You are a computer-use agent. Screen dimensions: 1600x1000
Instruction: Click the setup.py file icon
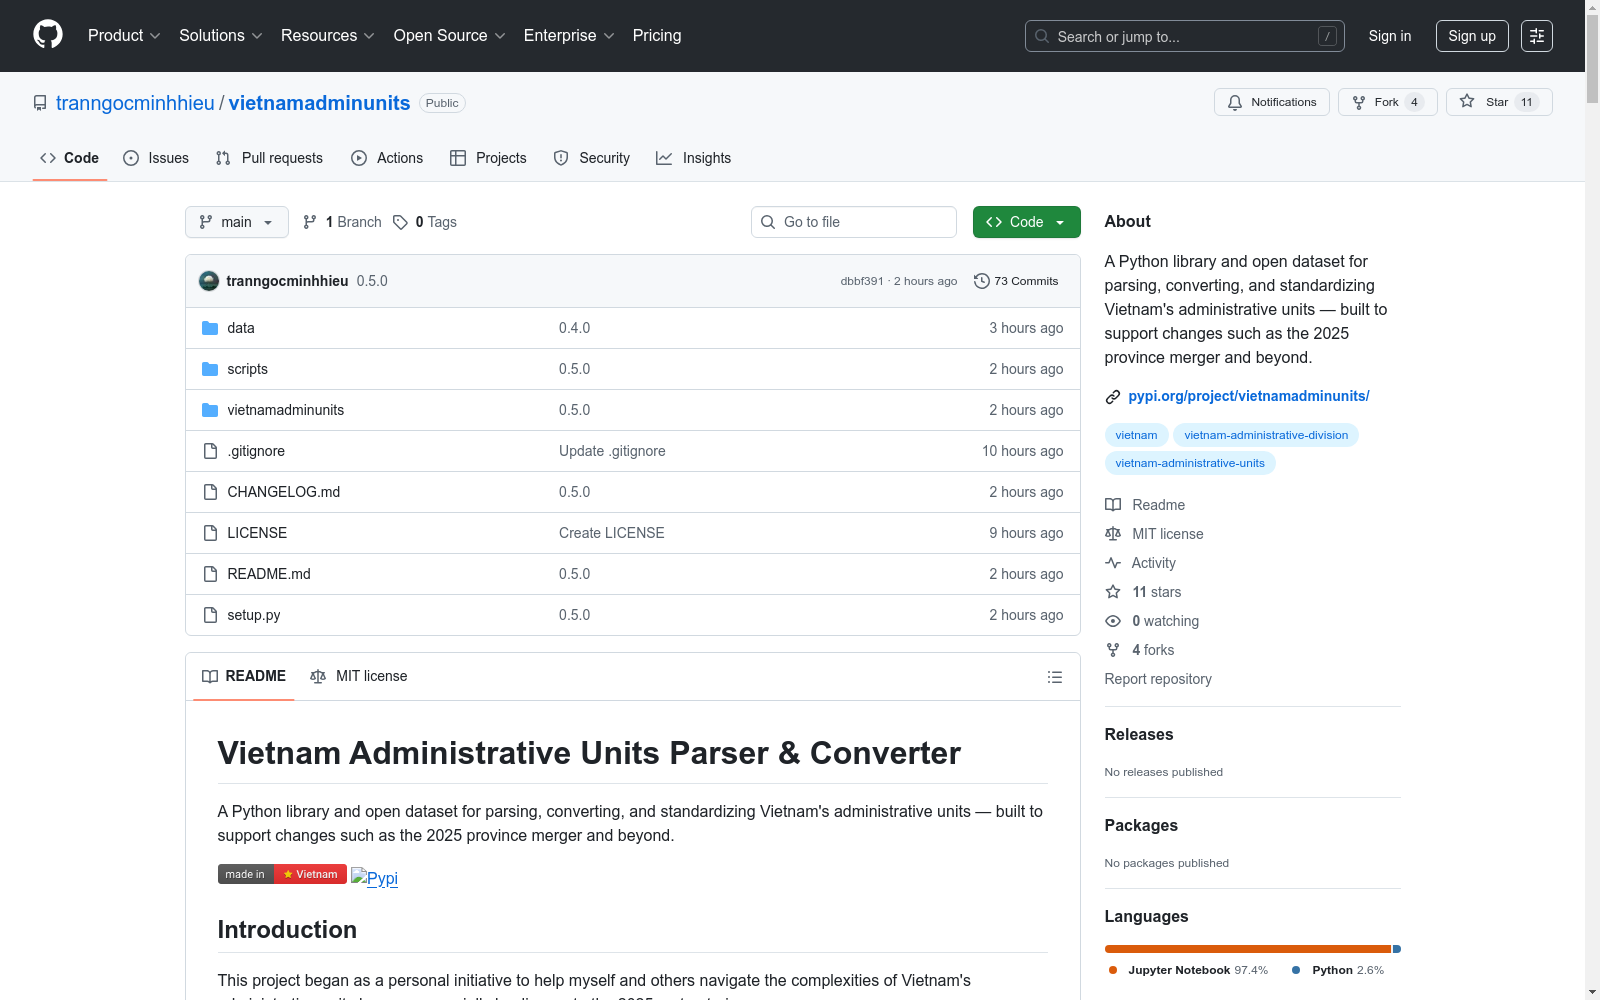coord(210,615)
